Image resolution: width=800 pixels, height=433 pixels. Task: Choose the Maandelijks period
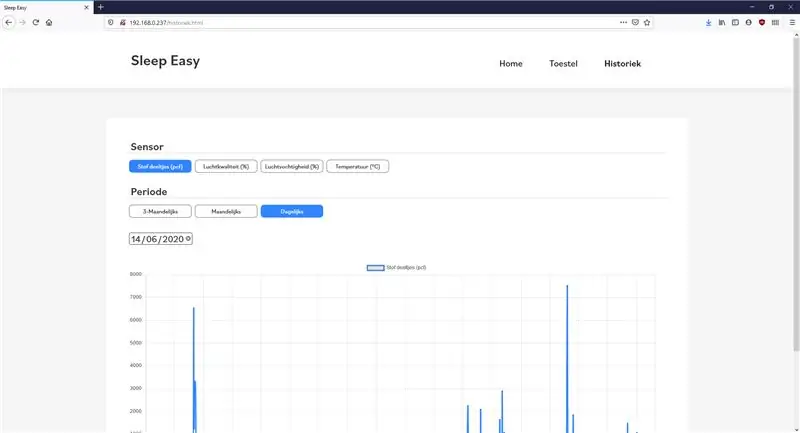coord(226,211)
